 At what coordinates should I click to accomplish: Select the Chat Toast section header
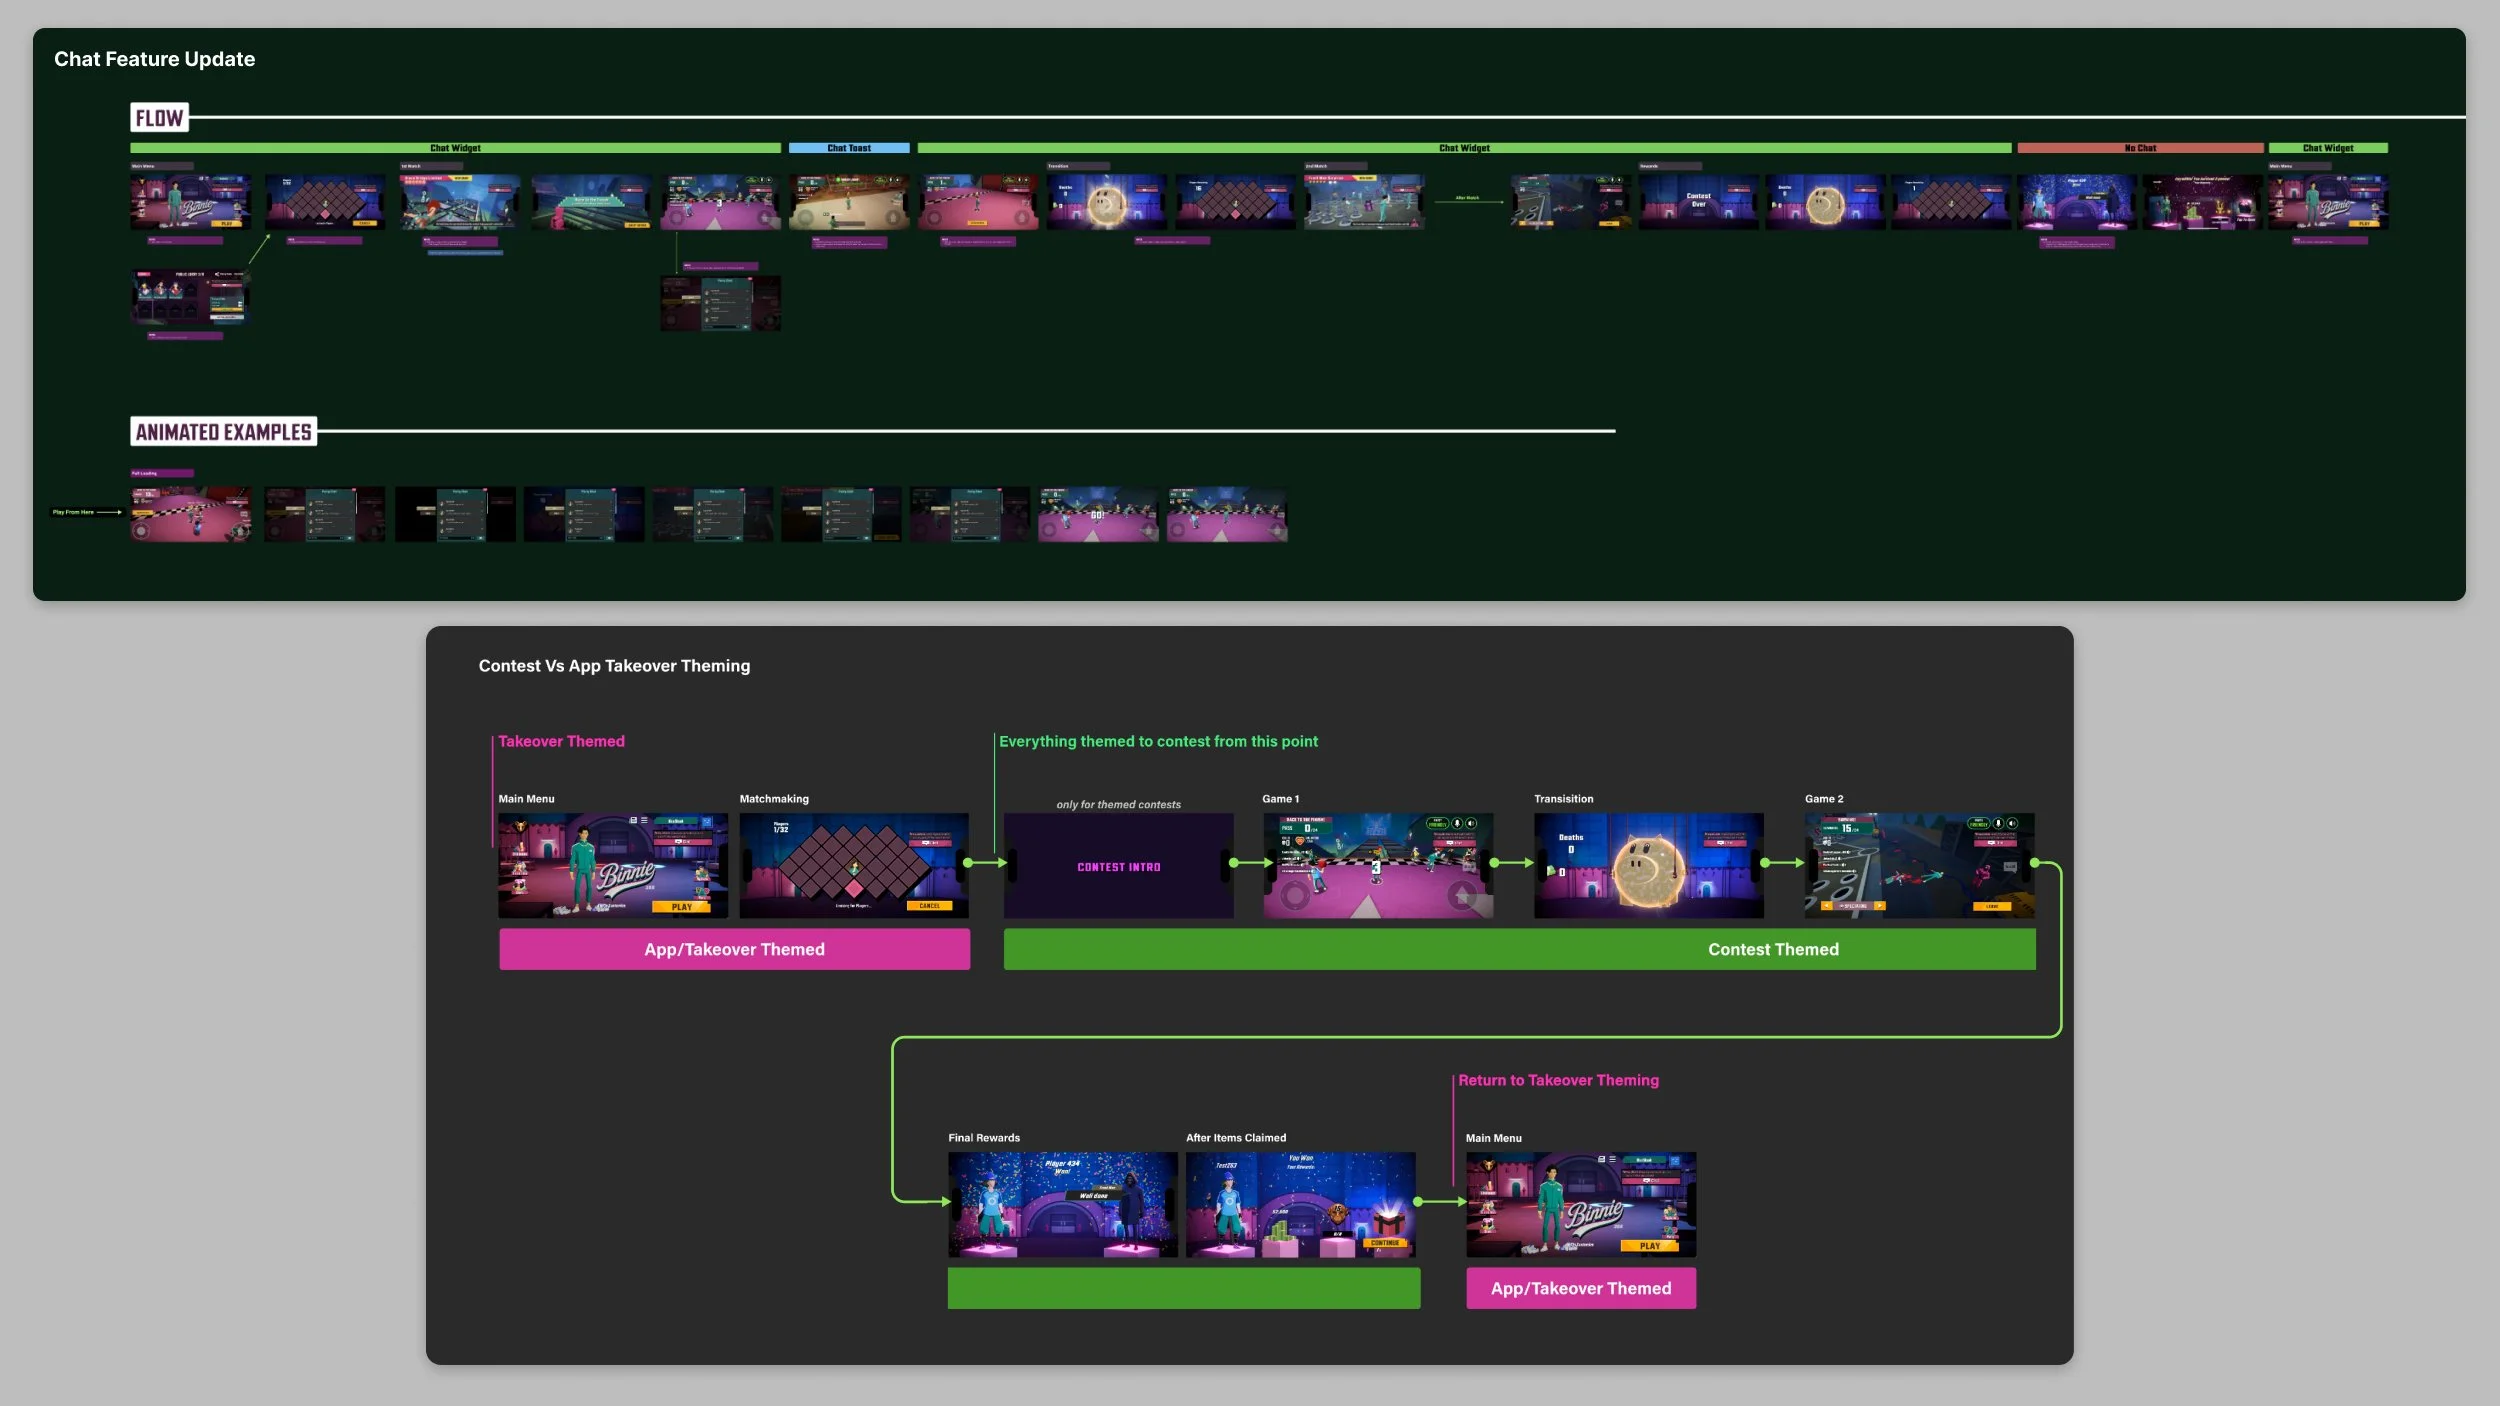coord(850,147)
